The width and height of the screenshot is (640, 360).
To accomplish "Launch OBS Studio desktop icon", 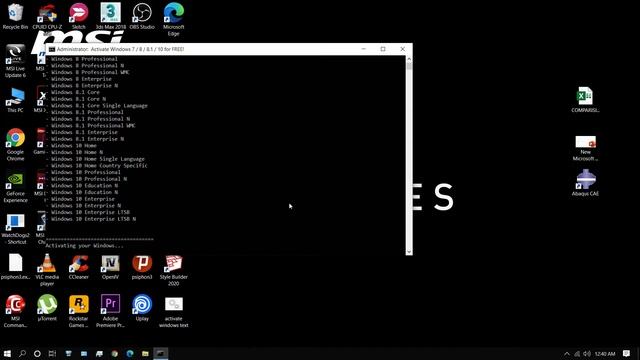I will coord(142,16).
